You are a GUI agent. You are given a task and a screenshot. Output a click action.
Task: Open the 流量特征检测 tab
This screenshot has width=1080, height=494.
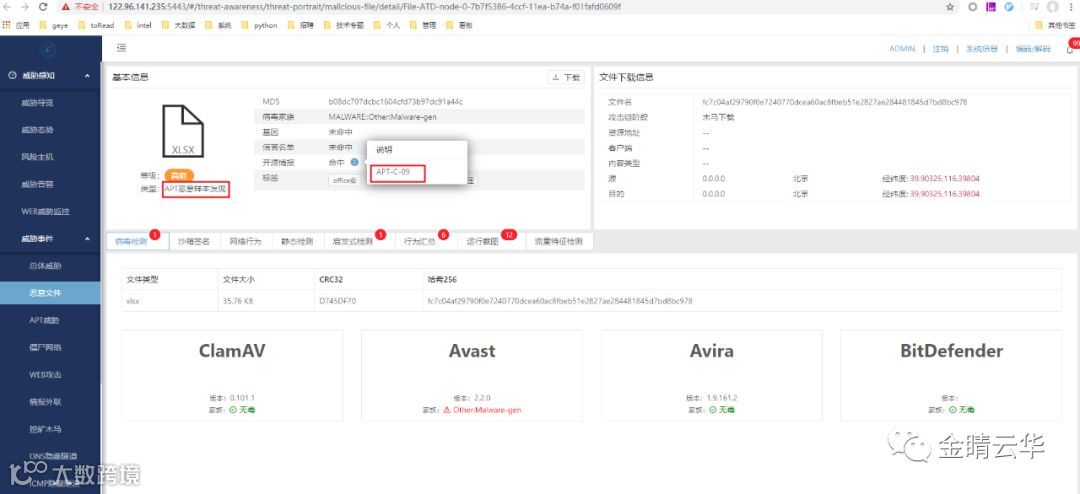click(559, 242)
